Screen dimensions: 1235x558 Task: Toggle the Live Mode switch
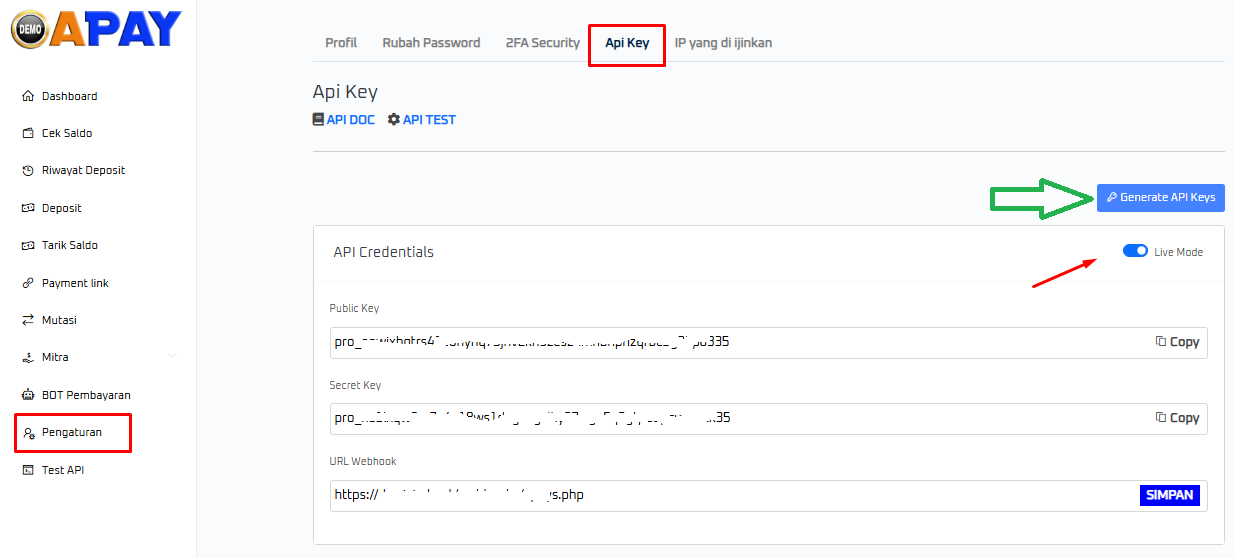pos(1135,251)
